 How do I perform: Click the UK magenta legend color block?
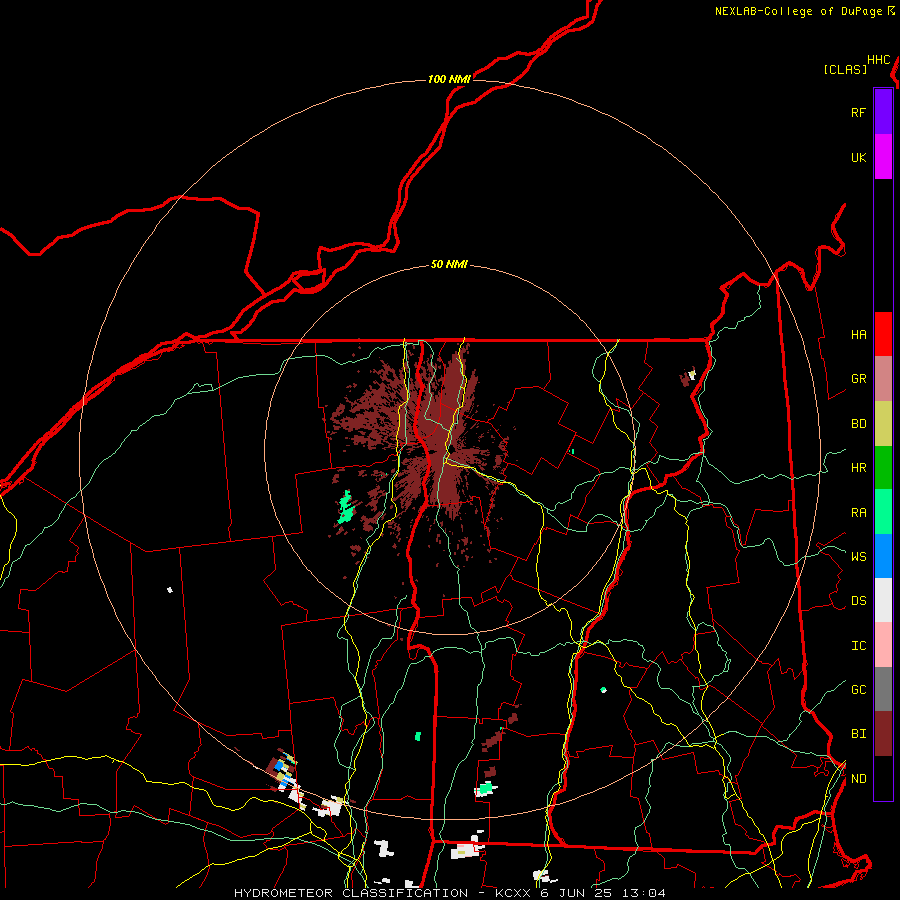tap(883, 157)
